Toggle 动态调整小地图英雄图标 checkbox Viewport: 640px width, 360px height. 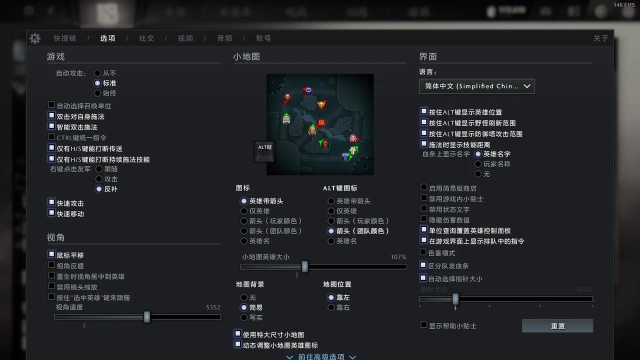pos(238,344)
